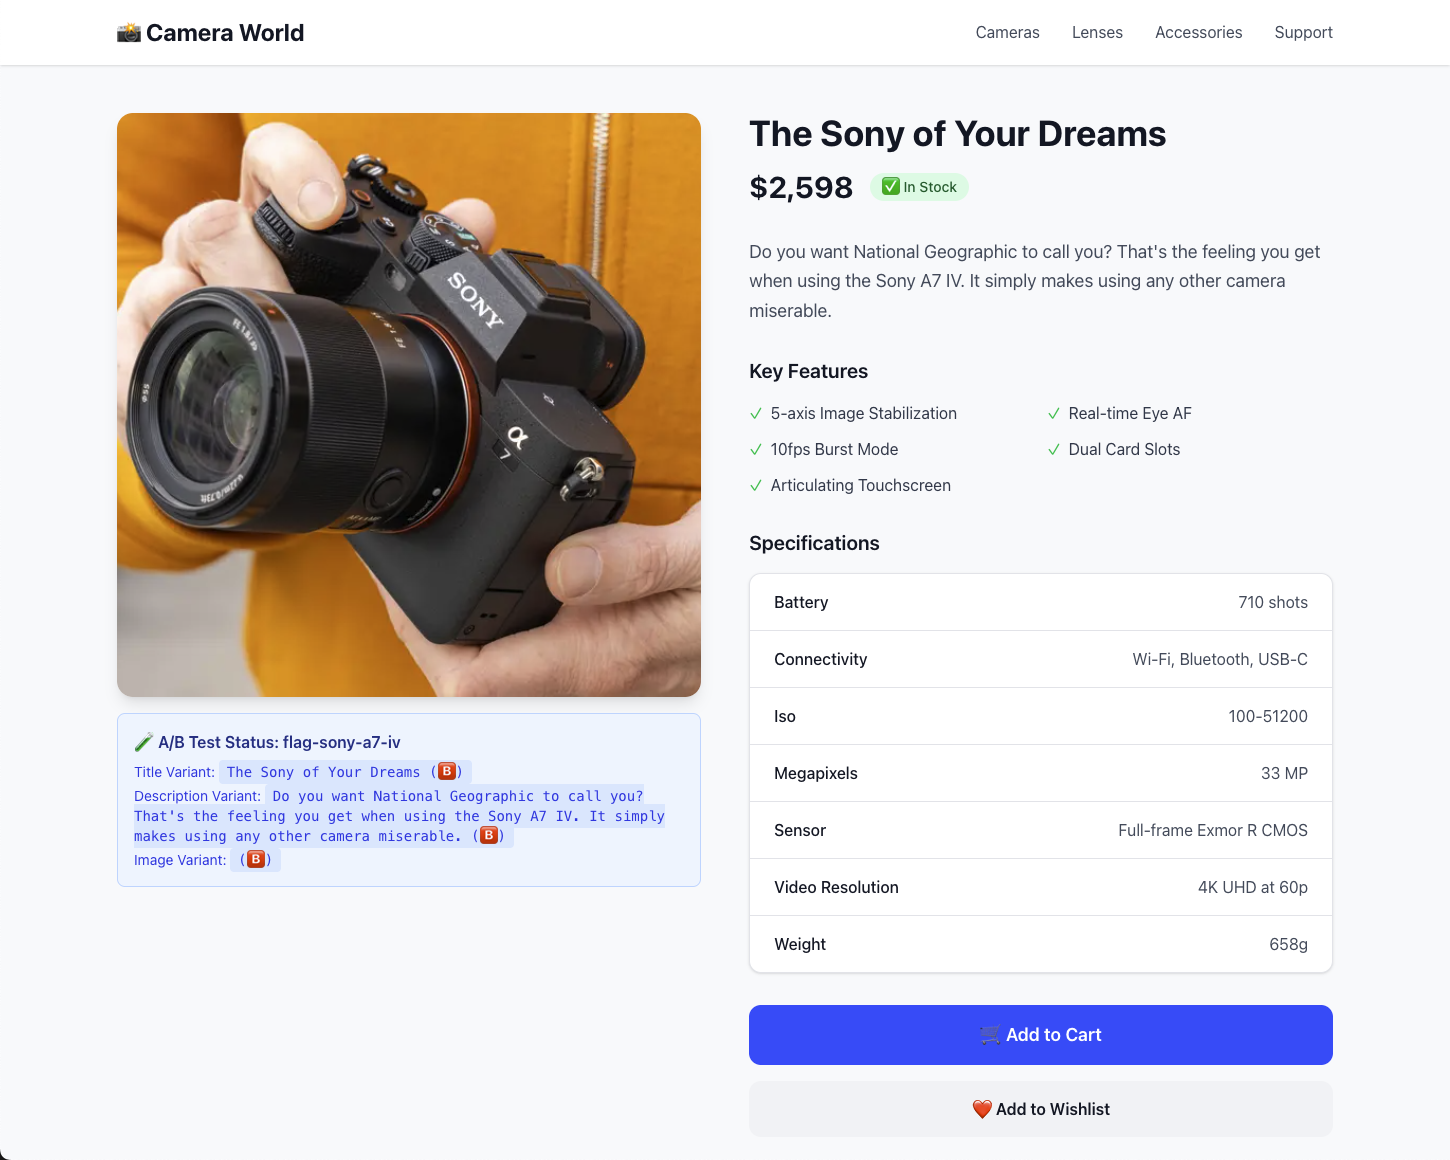Click checkmark next to Dual Card Slots
Screen dimensions: 1450x1160
(x=1054, y=450)
